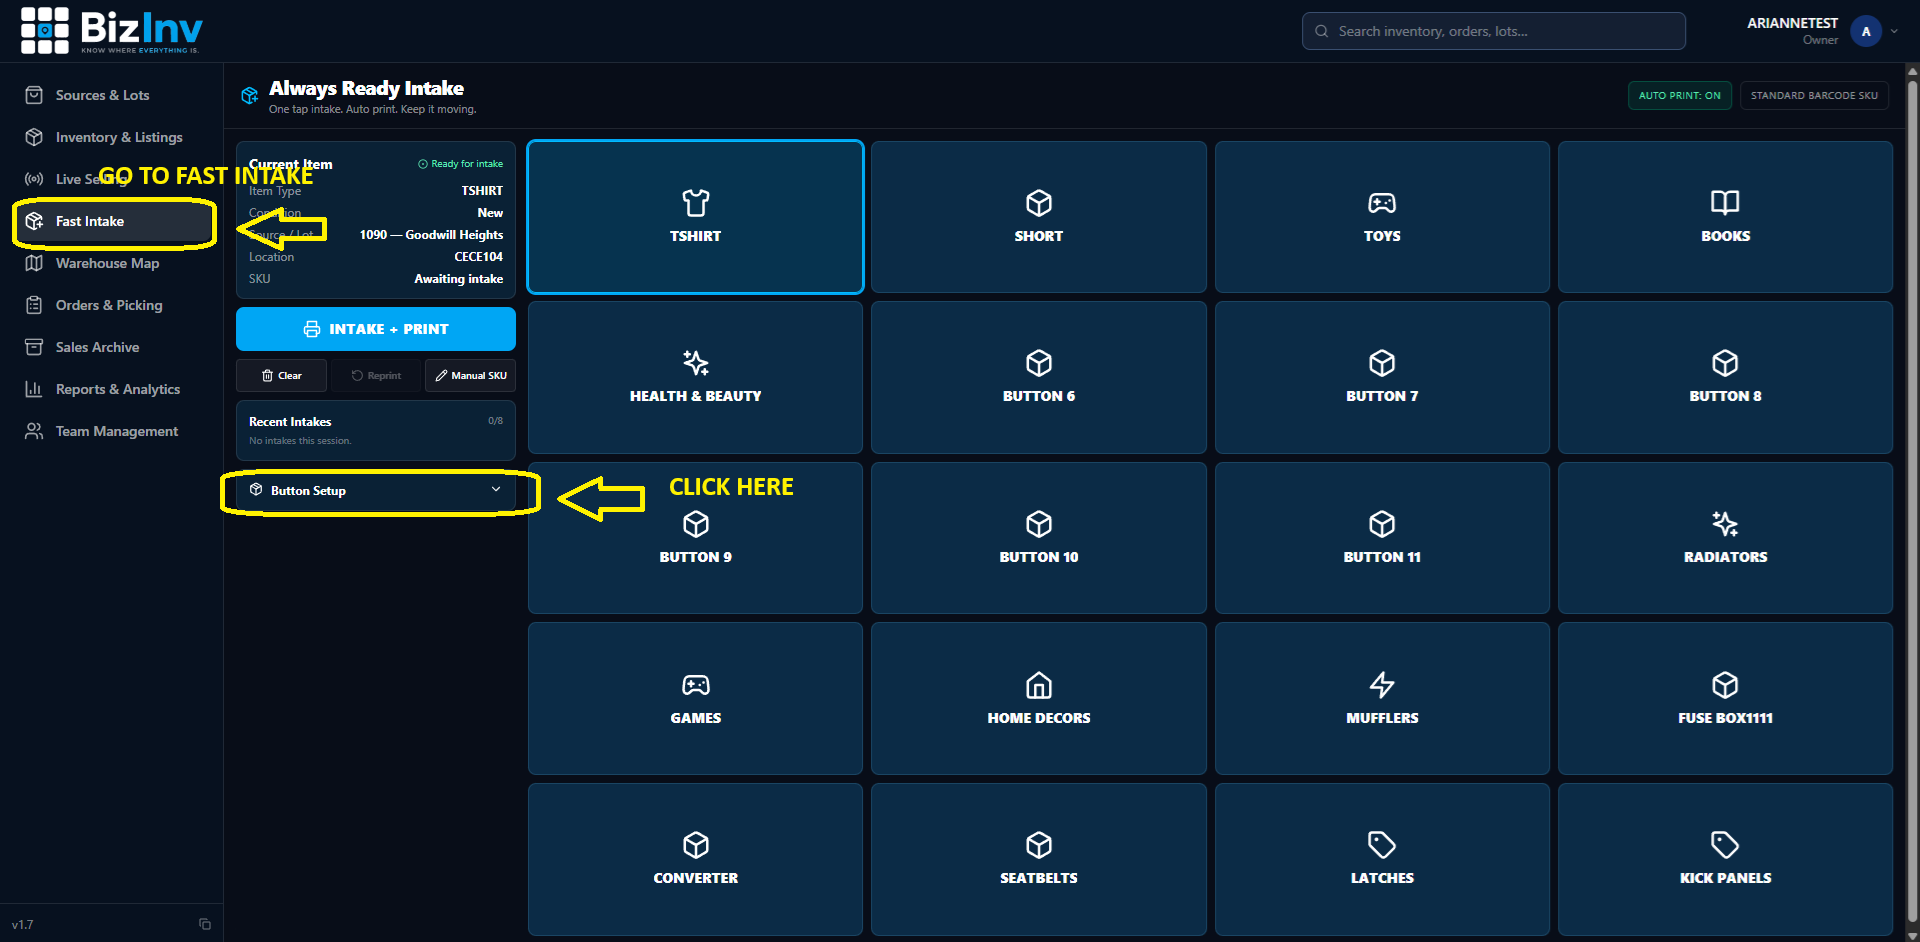This screenshot has height=942, width=1920.
Task: Select FUSE BOX1111 tile
Action: pos(1725,699)
